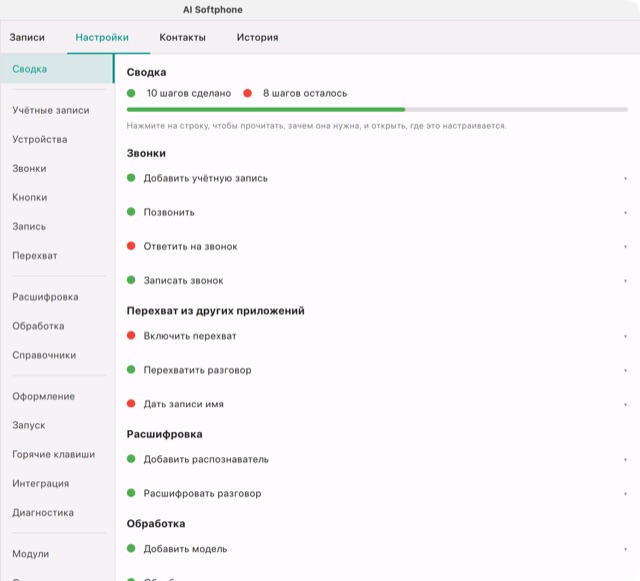Expand the Перехватить разговор row arrow
Screen dimensions: 640x581
pos(625,370)
